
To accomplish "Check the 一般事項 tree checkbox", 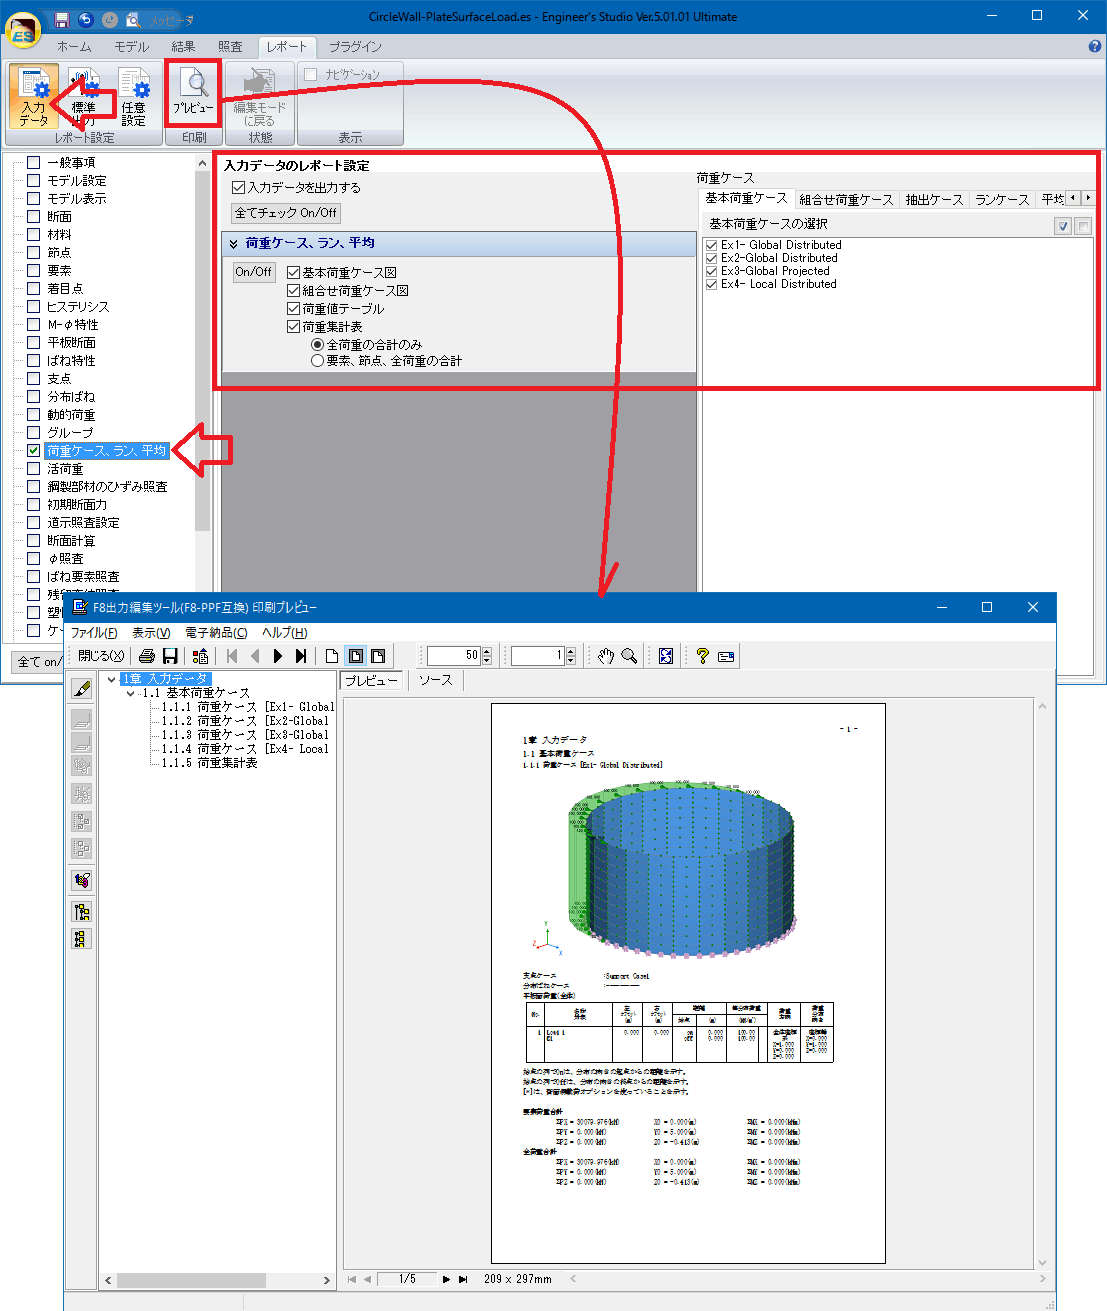I will coord(34,162).
